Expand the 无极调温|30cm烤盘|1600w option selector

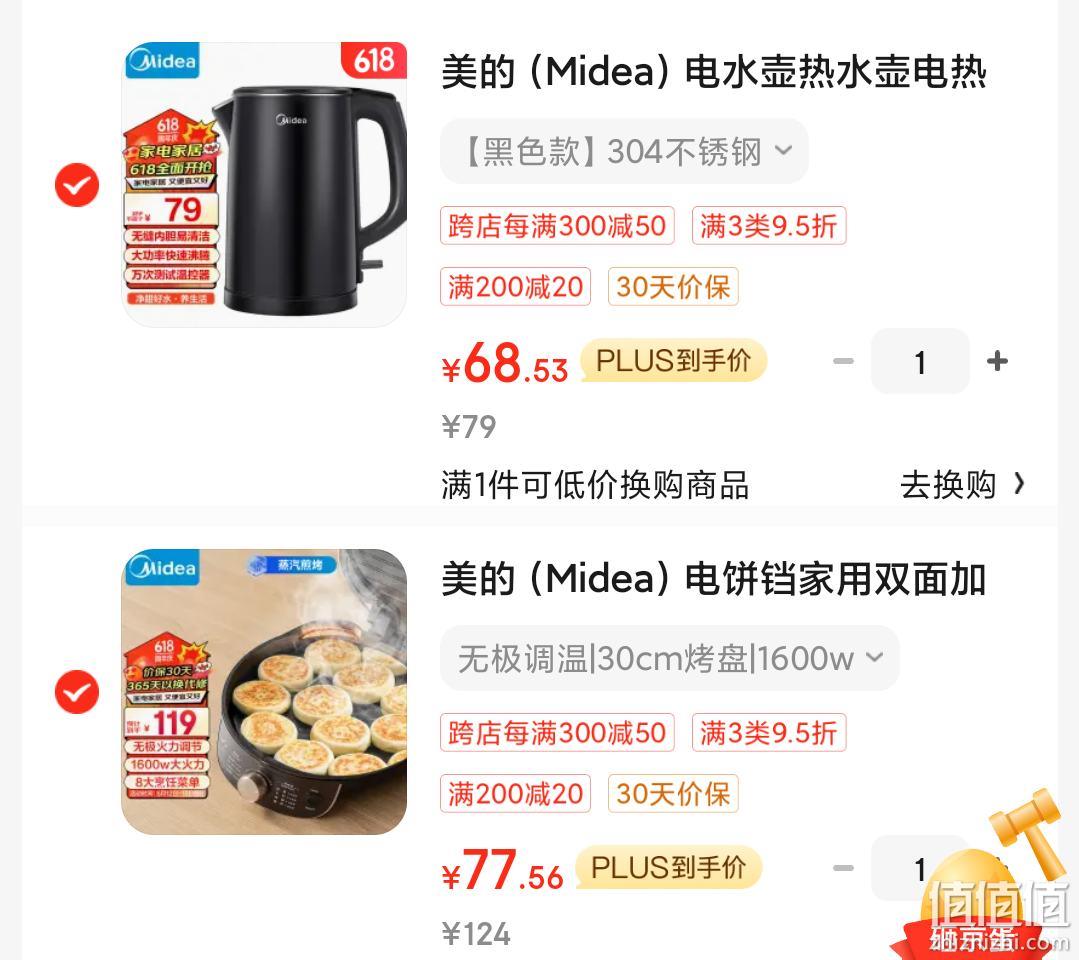(670, 659)
